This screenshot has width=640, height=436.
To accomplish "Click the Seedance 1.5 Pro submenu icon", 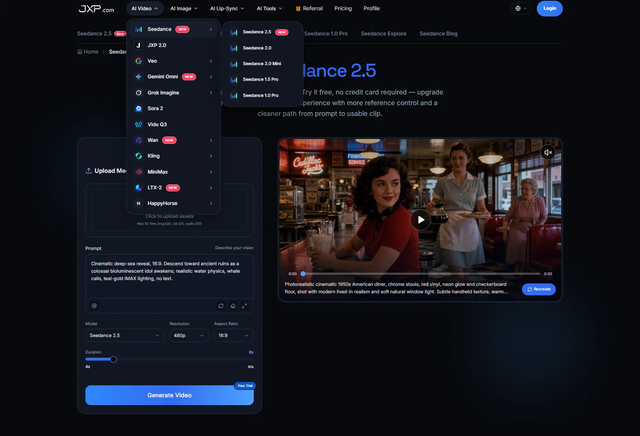I will (x=234, y=80).
